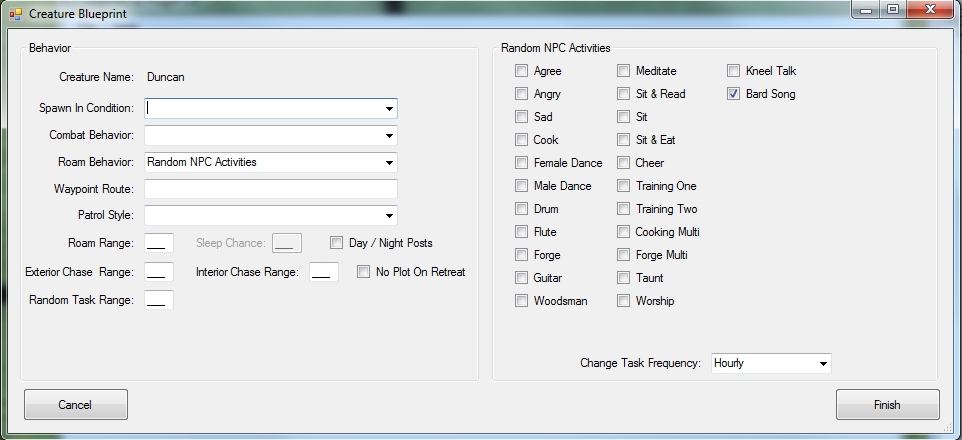The height and width of the screenshot is (440, 962).
Task: Expand the Combat Behavior dropdown
Action: [x=388, y=136]
